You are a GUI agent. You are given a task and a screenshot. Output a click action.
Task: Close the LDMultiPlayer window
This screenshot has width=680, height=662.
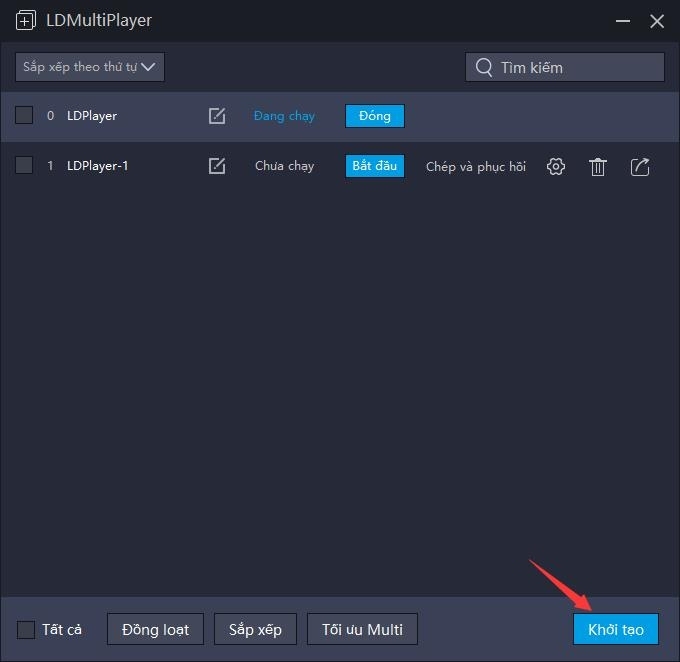point(657,21)
